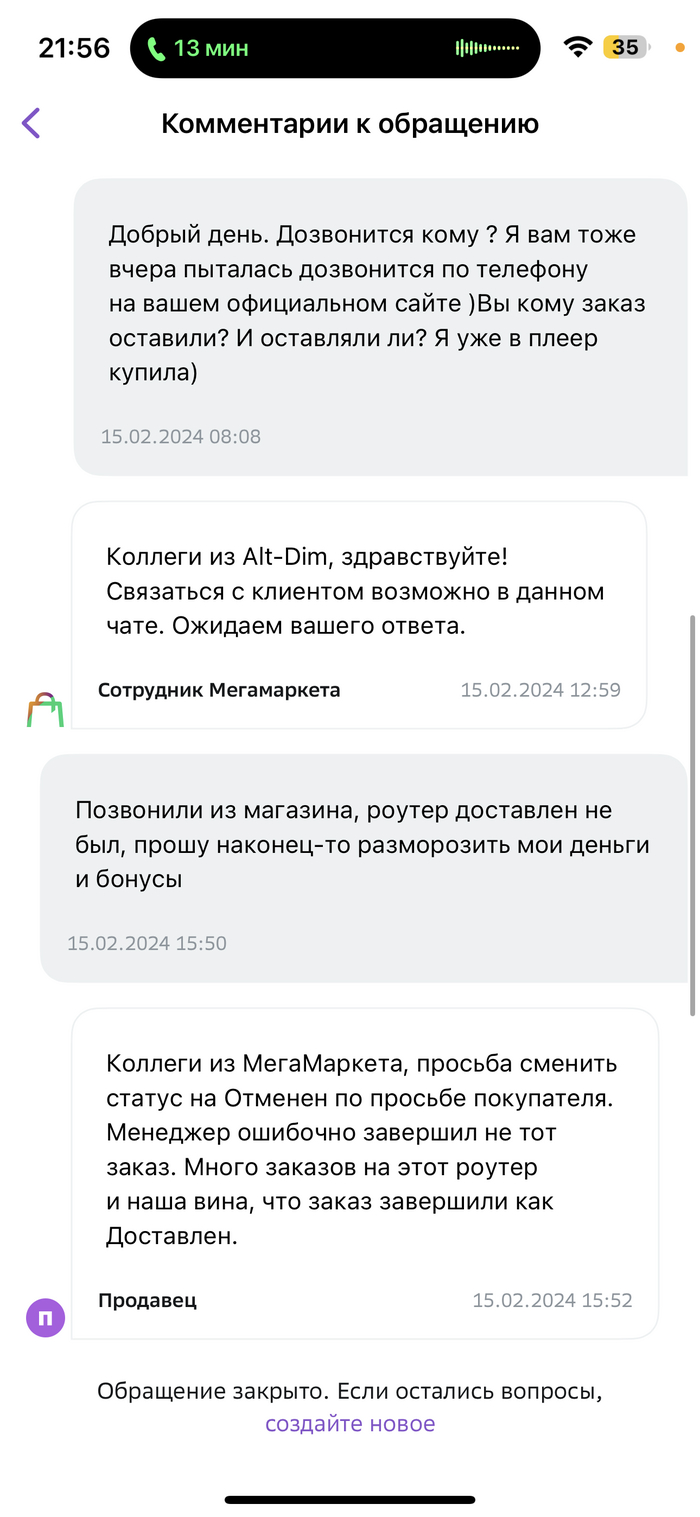
Task: Tap the audio waveform call indicator
Action: [487, 48]
